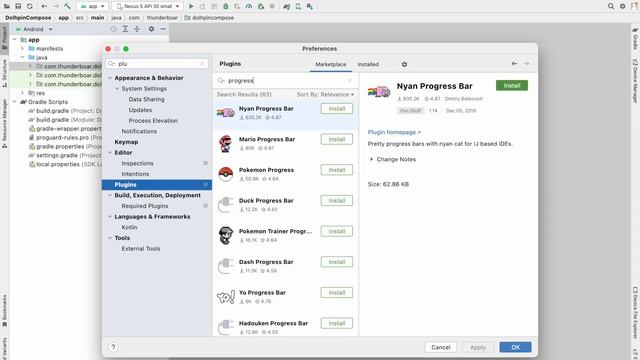Viewport: 640px width, 360px height.
Task: Click 'main' in the breadcrumb path
Action: coord(98,18)
